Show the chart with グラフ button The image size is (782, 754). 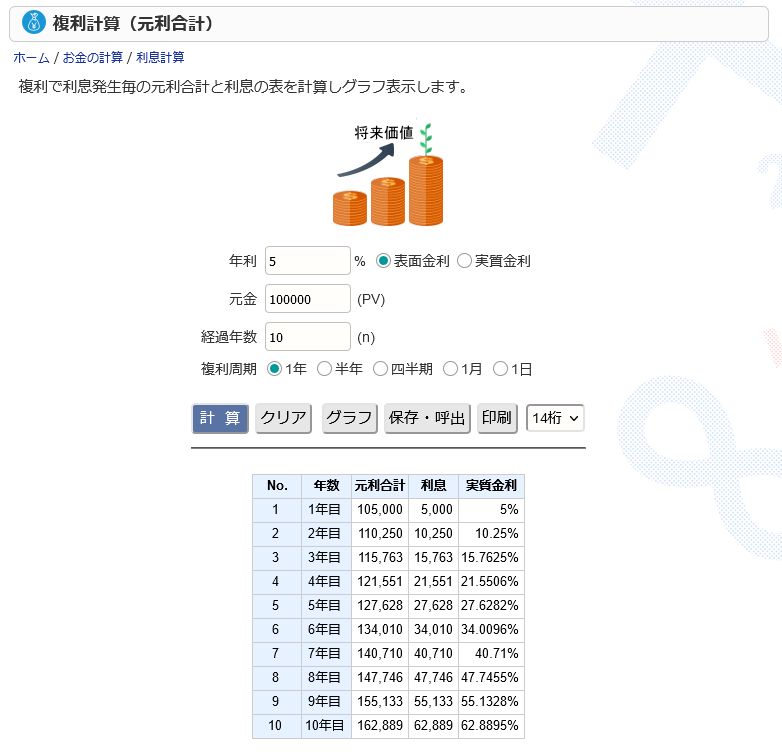pos(349,418)
